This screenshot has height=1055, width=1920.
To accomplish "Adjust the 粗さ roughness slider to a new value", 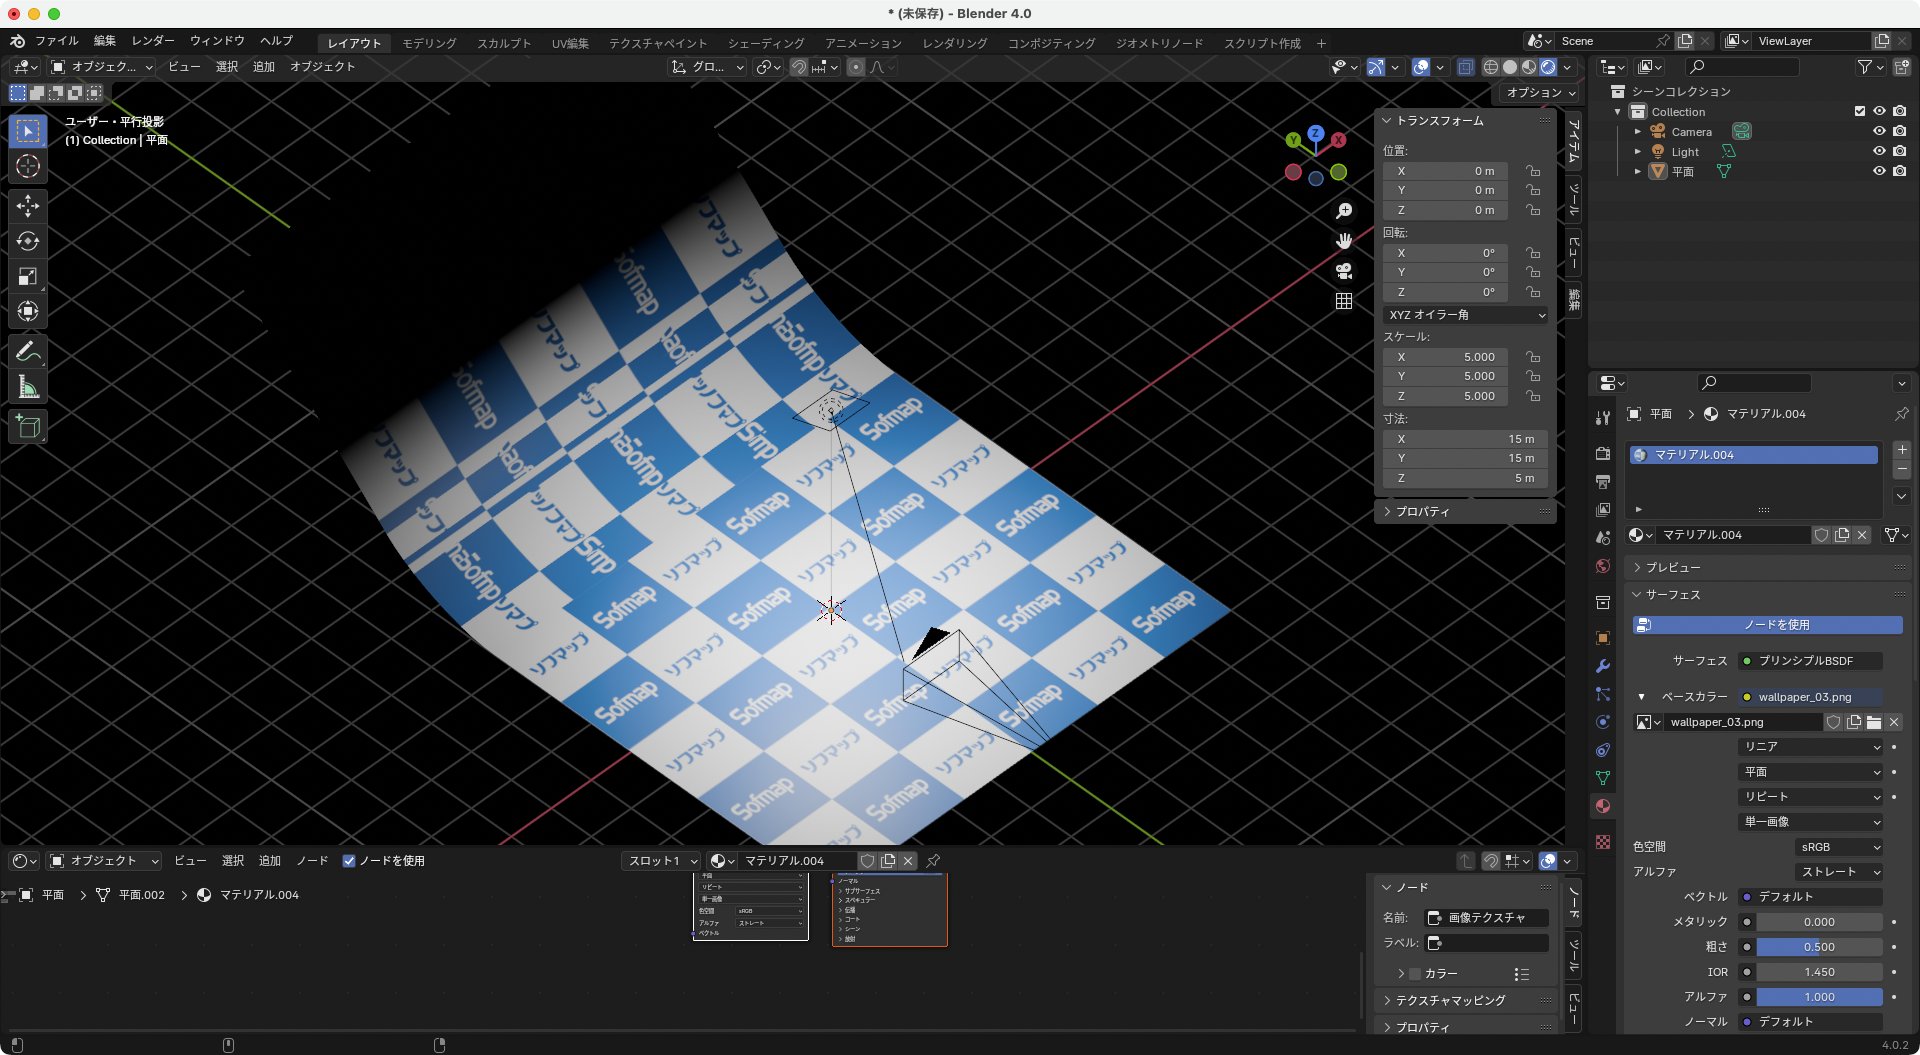I will pyautogui.click(x=1817, y=946).
